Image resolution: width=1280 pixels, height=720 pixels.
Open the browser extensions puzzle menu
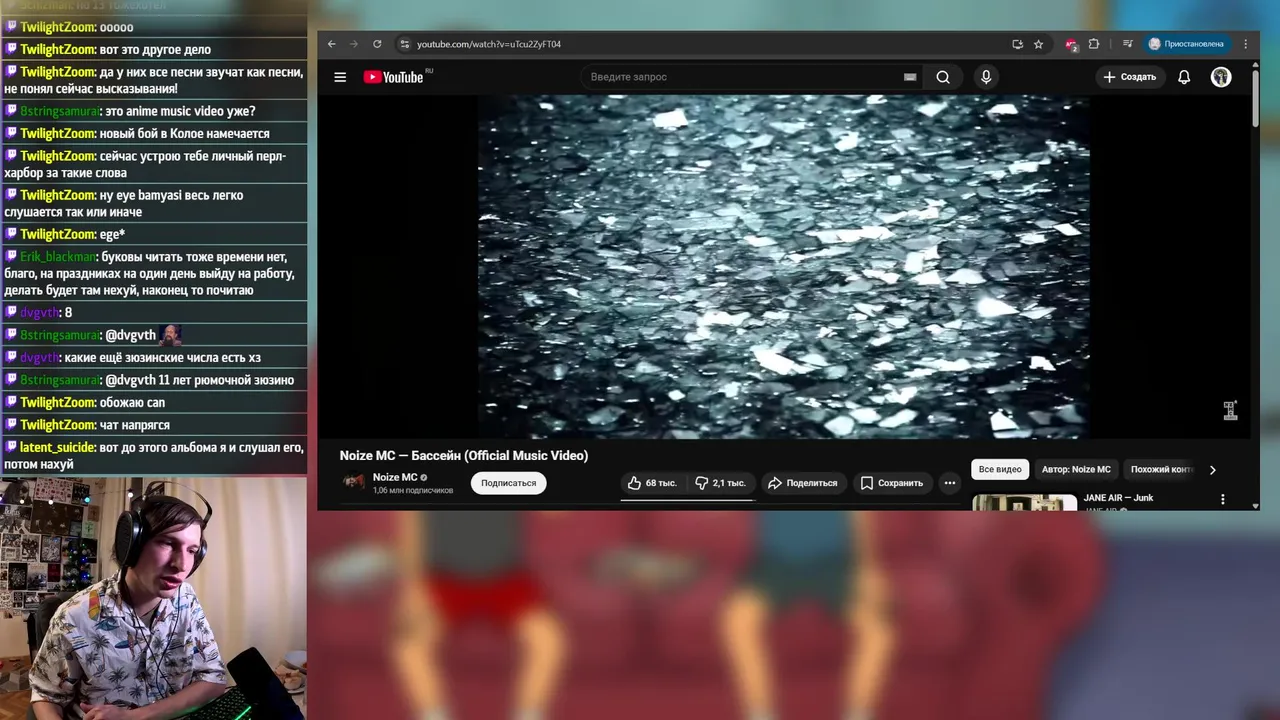(1094, 44)
